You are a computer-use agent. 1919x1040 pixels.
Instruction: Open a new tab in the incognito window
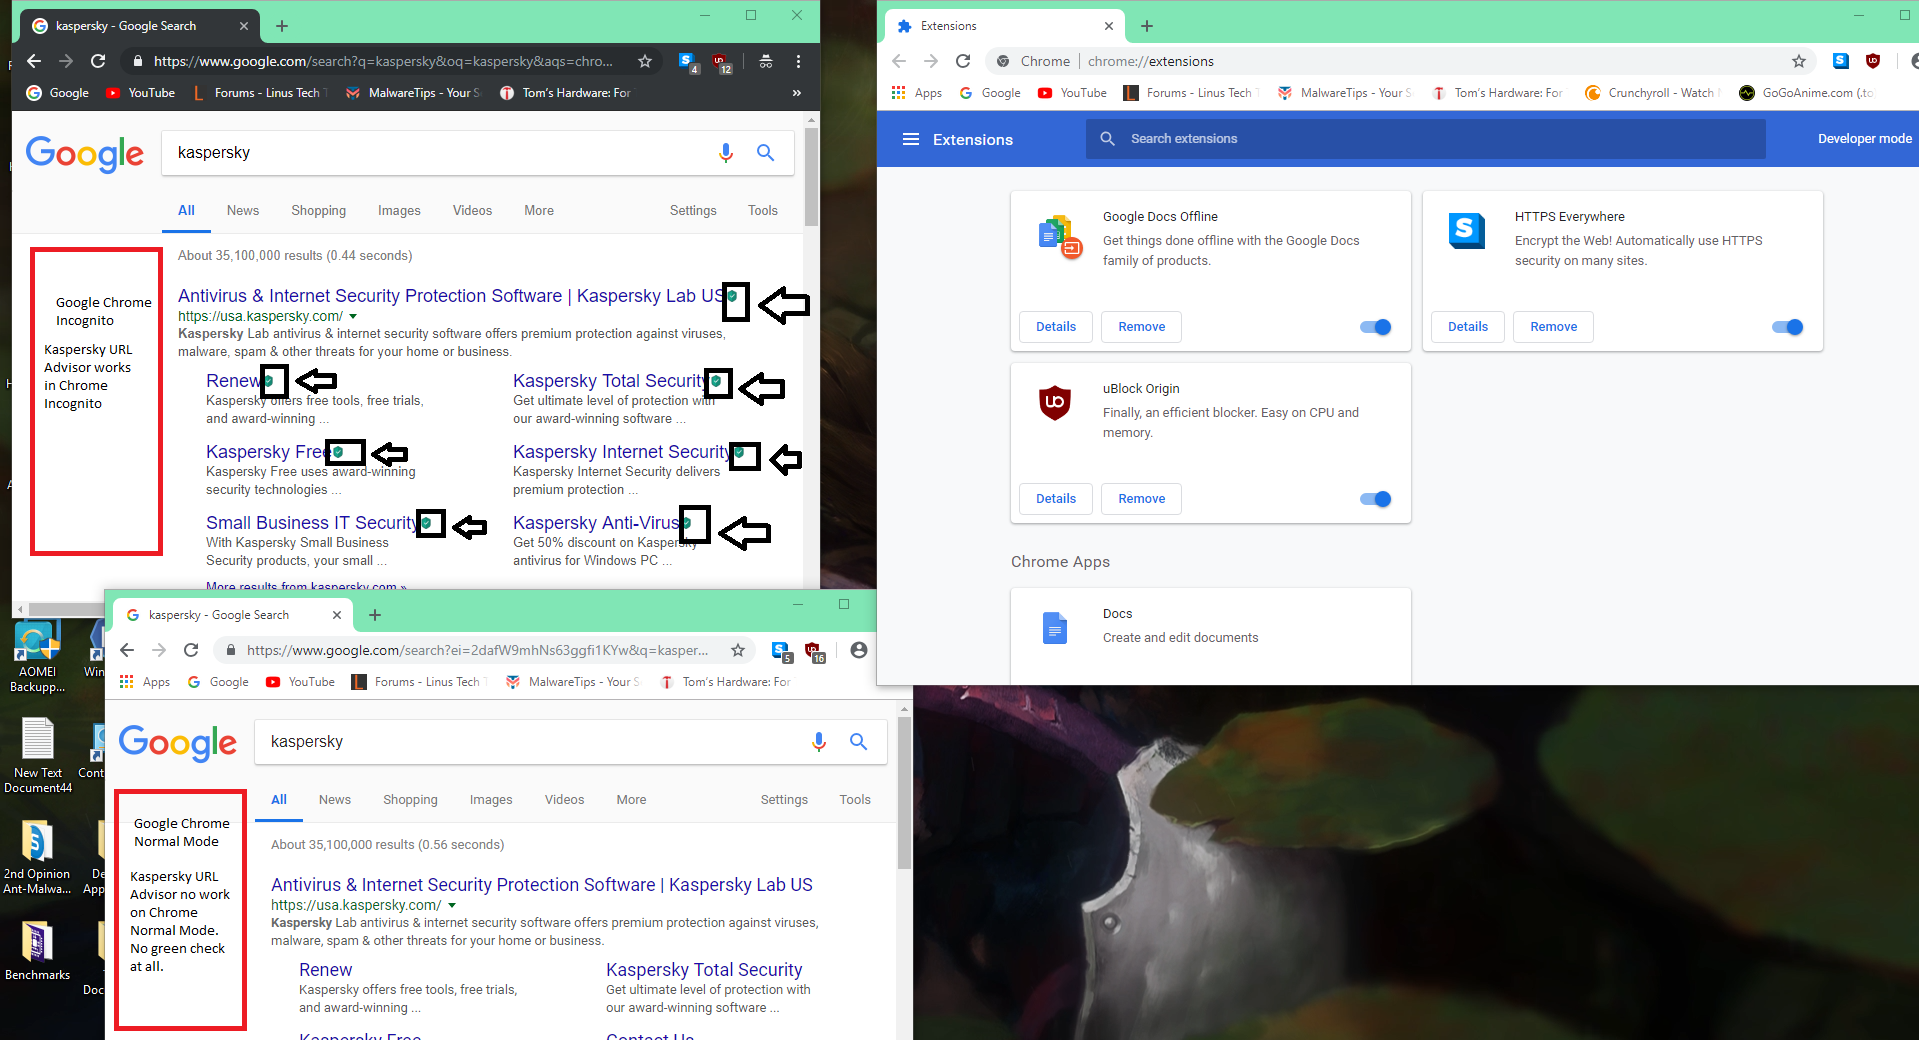click(x=282, y=26)
